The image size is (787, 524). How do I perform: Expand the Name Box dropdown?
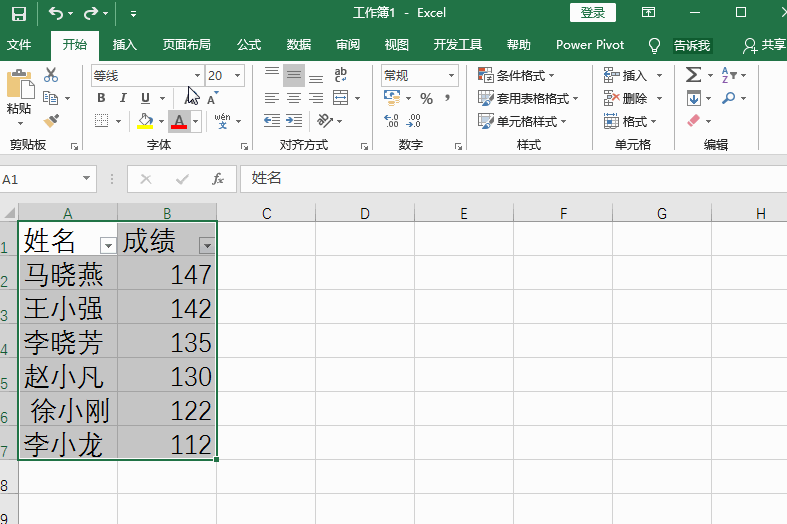[x=86, y=179]
